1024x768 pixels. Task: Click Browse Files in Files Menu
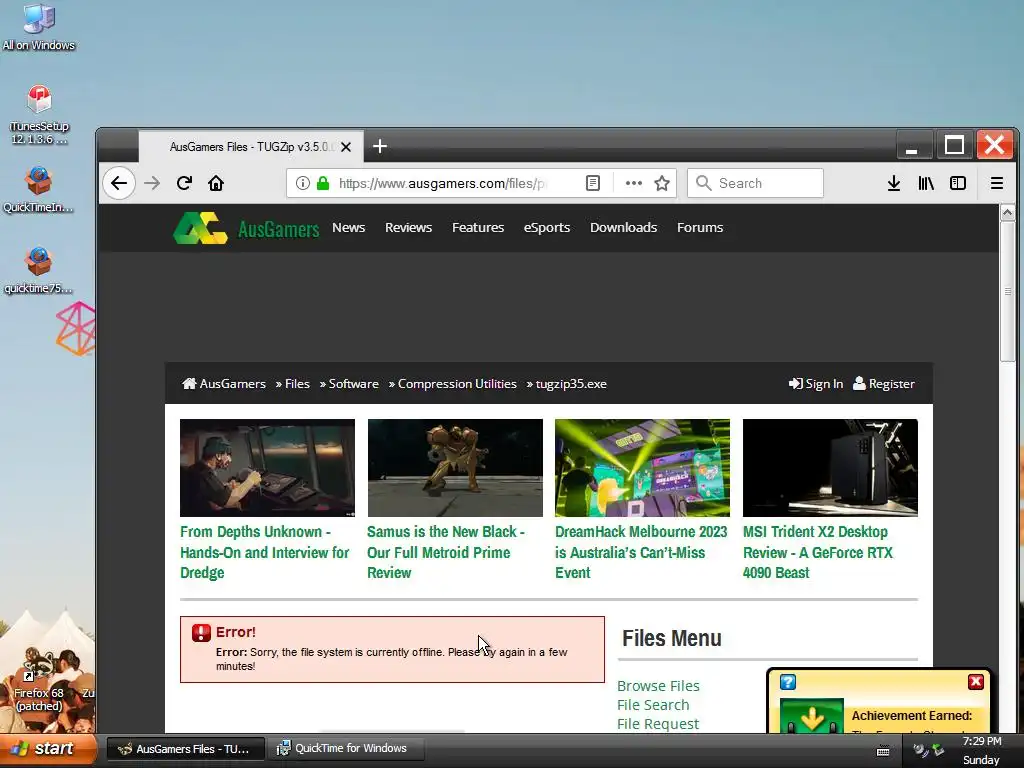pyautogui.click(x=658, y=686)
